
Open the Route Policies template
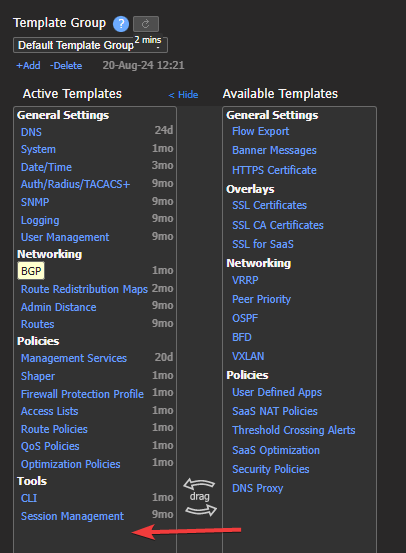point(54,429)
